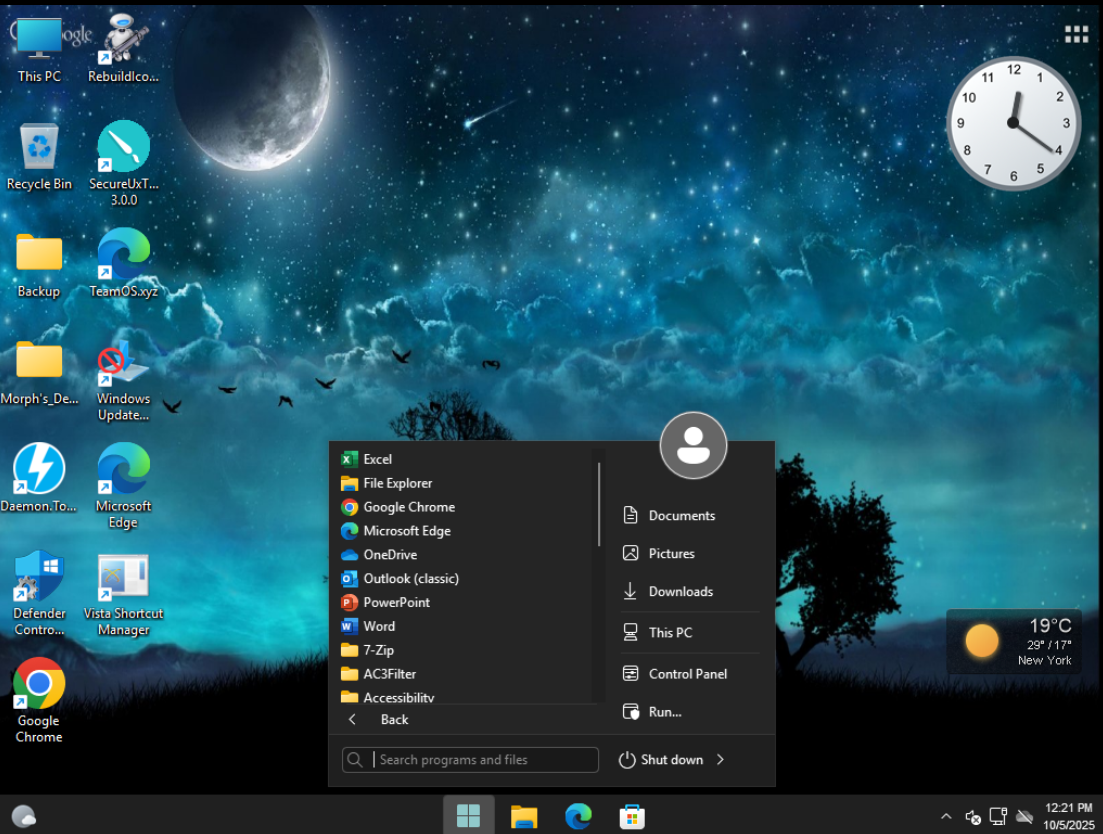Open Downloads from the right pane
The image size is (1103, 834).
pos(680,592)
